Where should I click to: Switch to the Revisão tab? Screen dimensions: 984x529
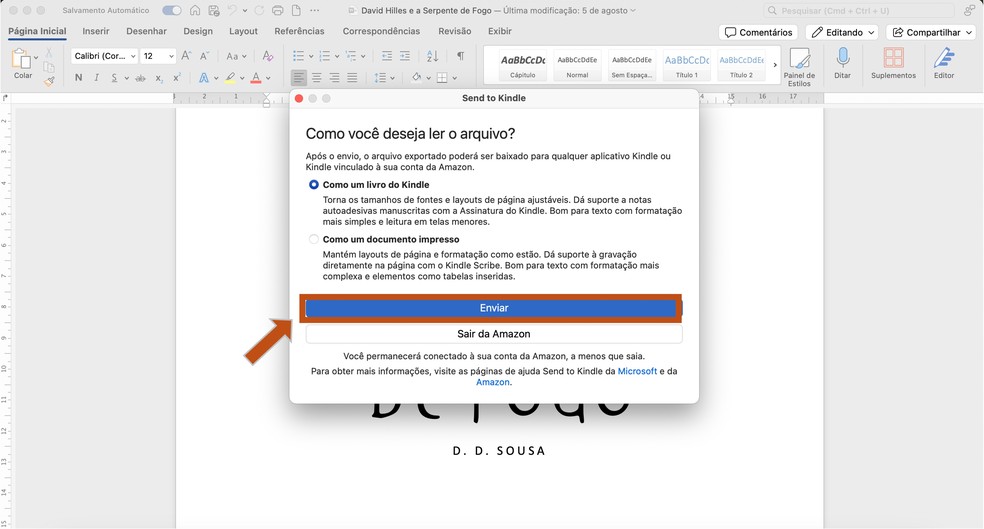(454, 31)
